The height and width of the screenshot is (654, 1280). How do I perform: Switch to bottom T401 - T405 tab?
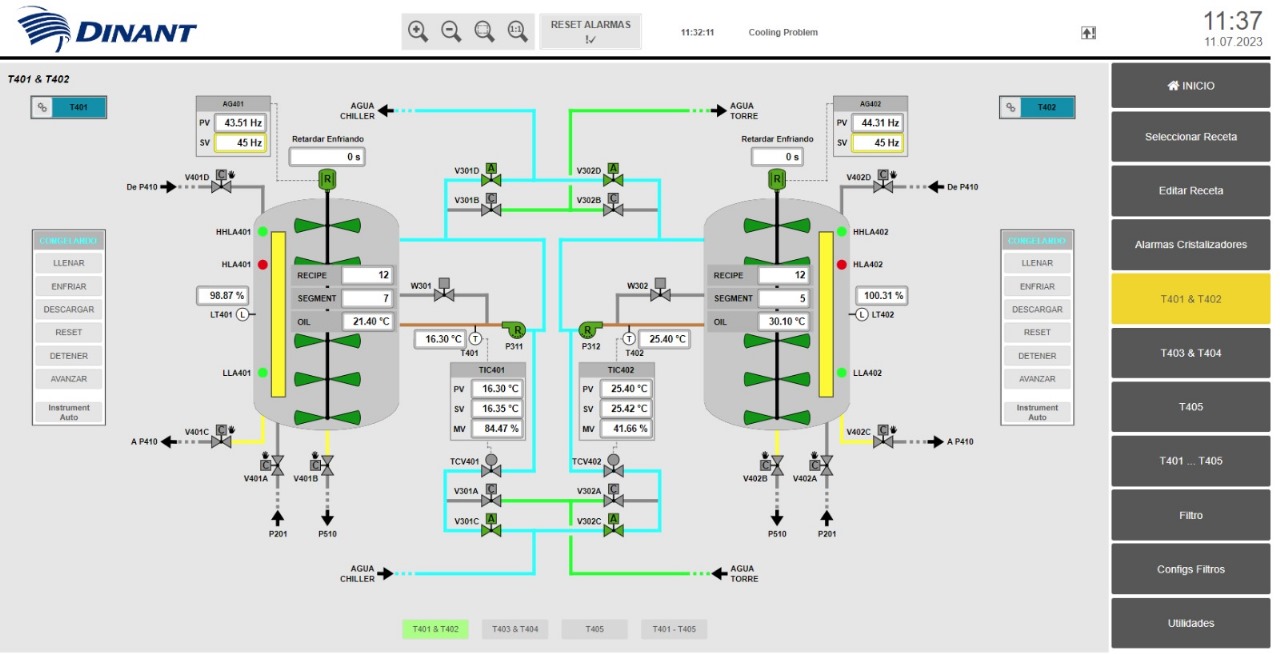click(674, 629)
